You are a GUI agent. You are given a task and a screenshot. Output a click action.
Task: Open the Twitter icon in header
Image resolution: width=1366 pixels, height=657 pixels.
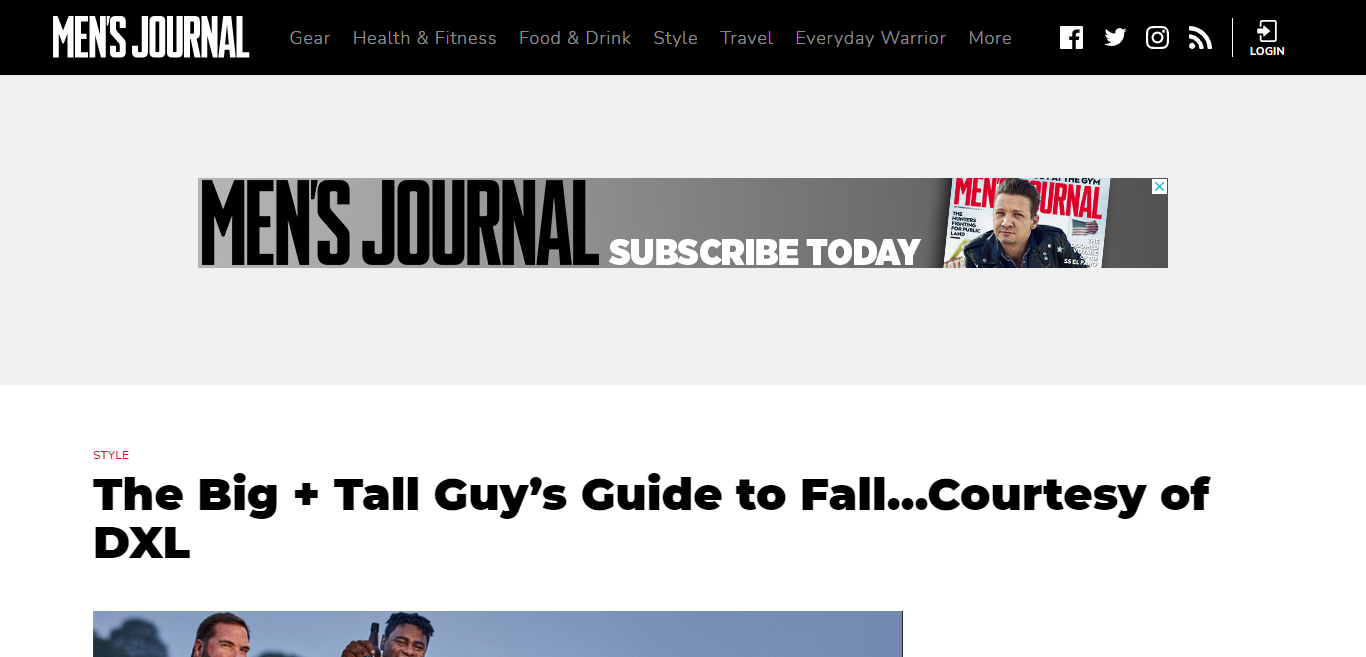pos(1115,38)
